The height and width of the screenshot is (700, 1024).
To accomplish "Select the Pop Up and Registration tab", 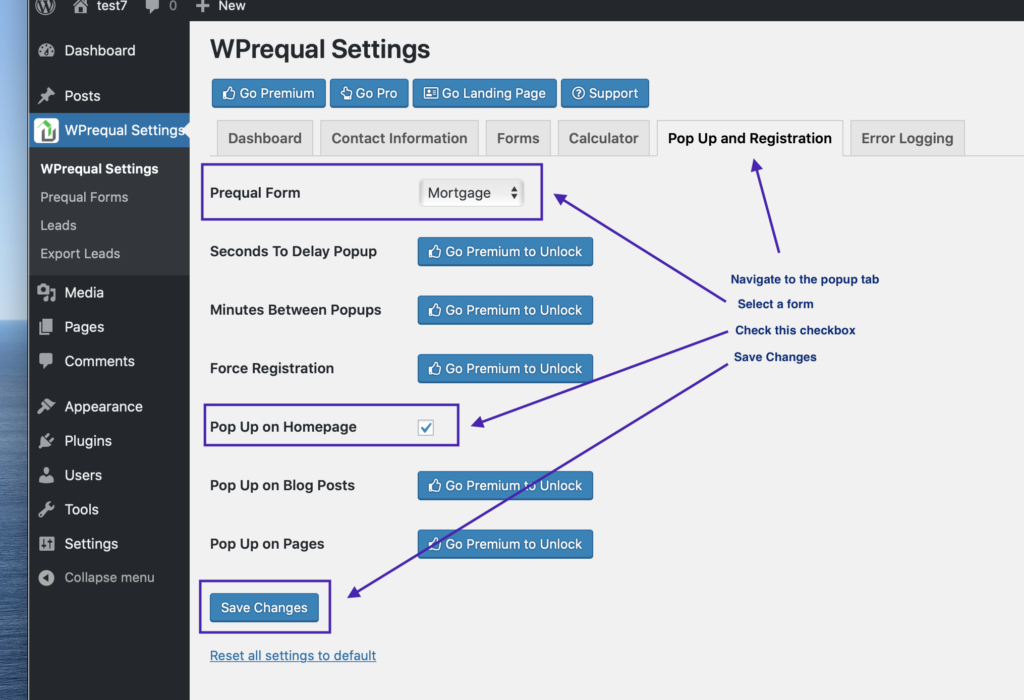I will tap(750, 138).
